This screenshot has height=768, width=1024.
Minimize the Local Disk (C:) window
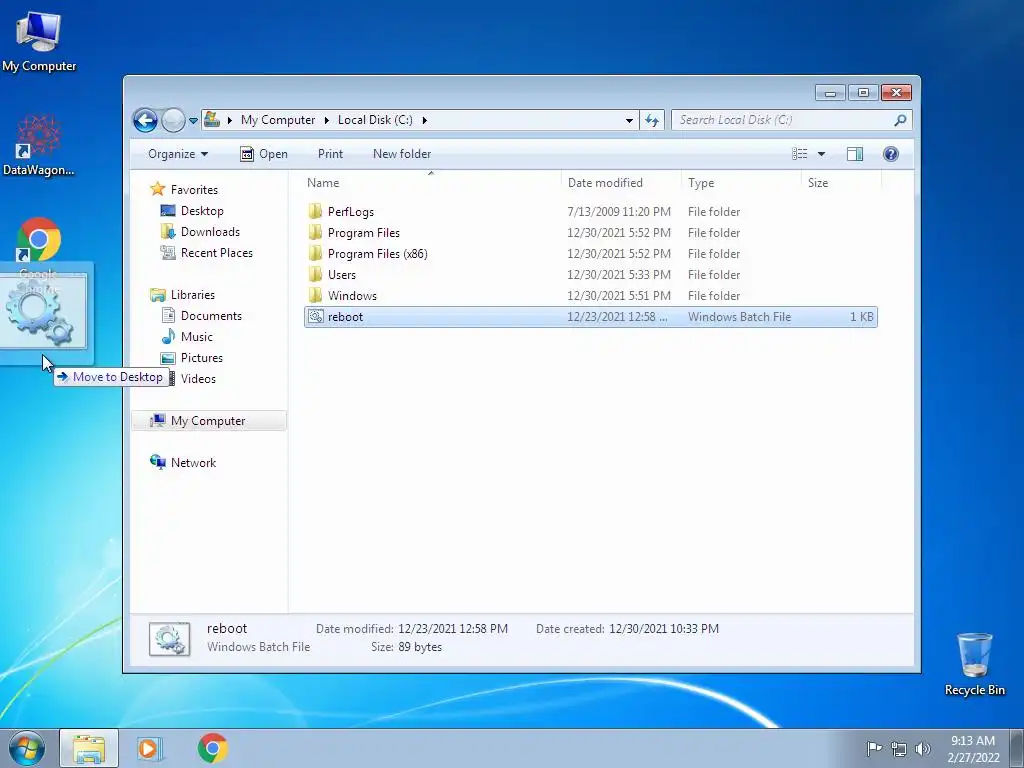pyautogui.click(x=830, y=93)
